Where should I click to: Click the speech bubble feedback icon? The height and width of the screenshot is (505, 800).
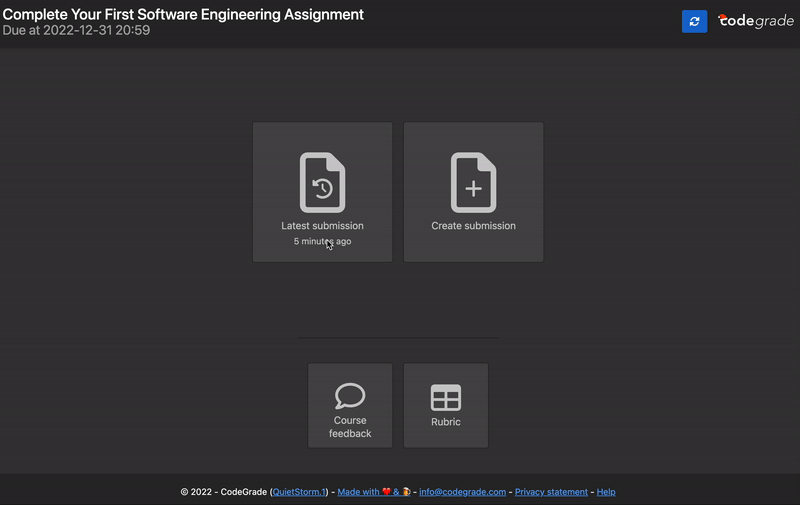(x=350, y=396)
